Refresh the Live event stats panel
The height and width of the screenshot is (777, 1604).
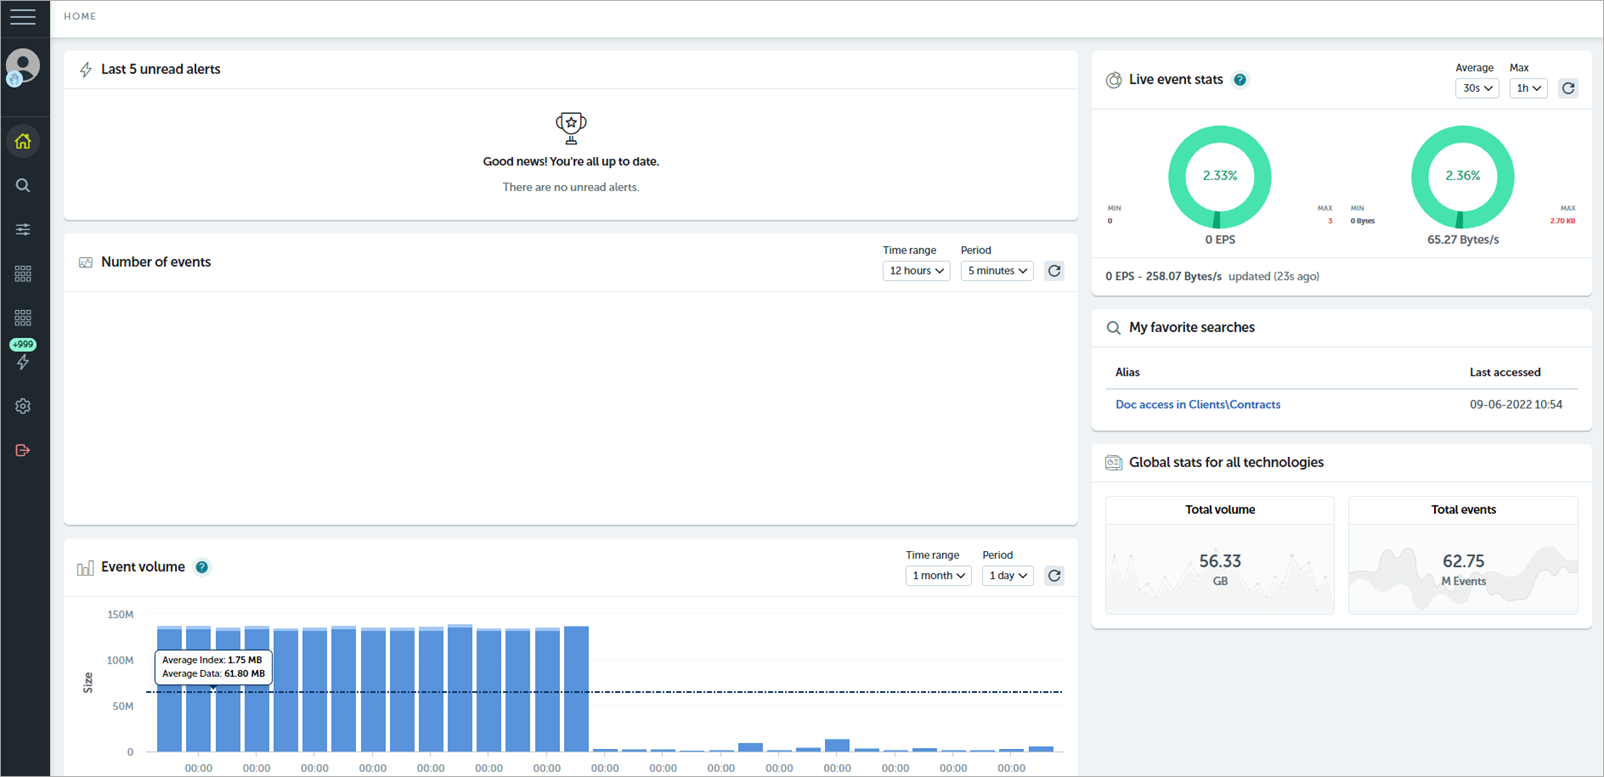click(1568, 88)
